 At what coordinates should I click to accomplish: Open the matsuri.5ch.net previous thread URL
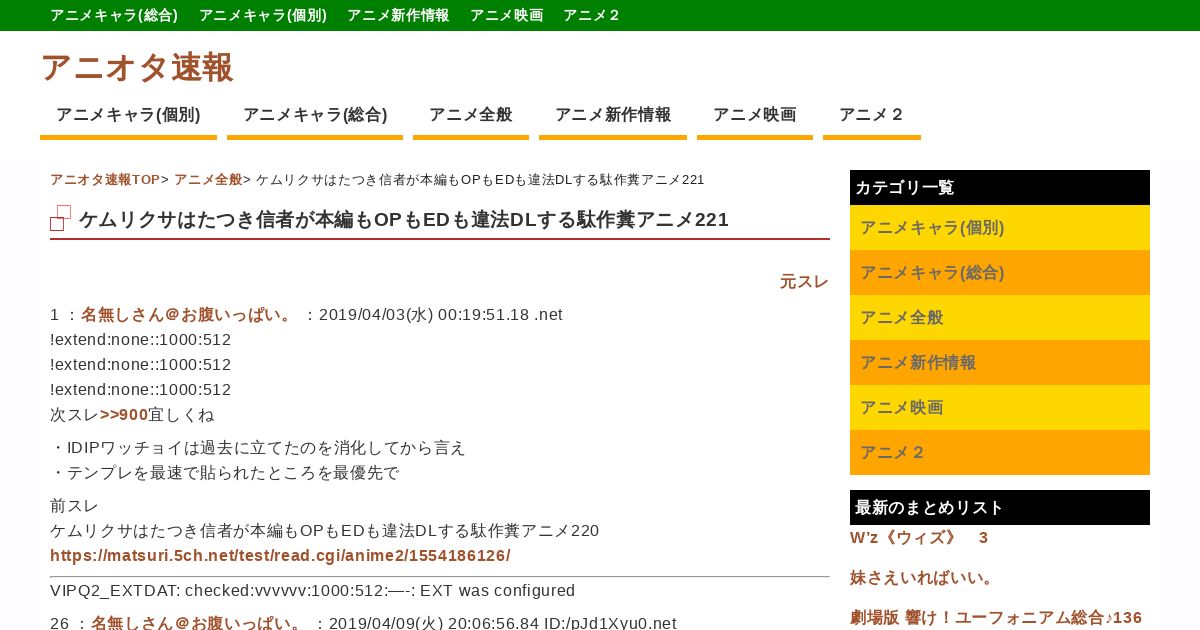(280, 556)
